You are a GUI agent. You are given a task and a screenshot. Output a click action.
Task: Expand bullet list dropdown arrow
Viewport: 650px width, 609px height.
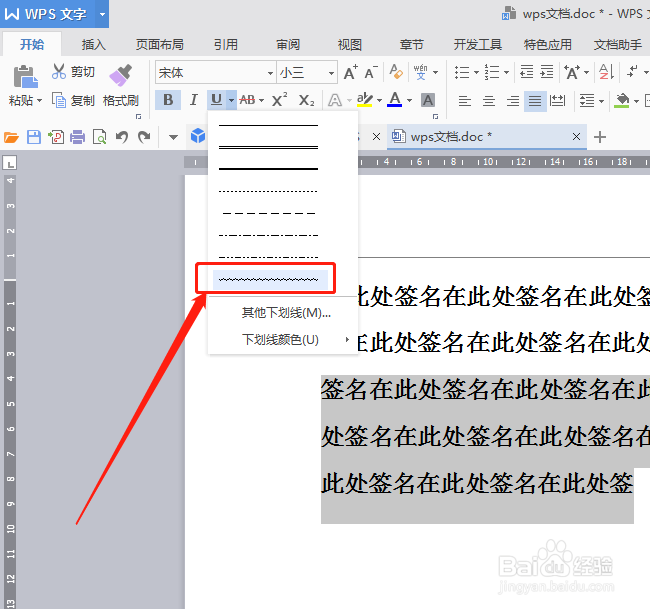tap(476, 73)
